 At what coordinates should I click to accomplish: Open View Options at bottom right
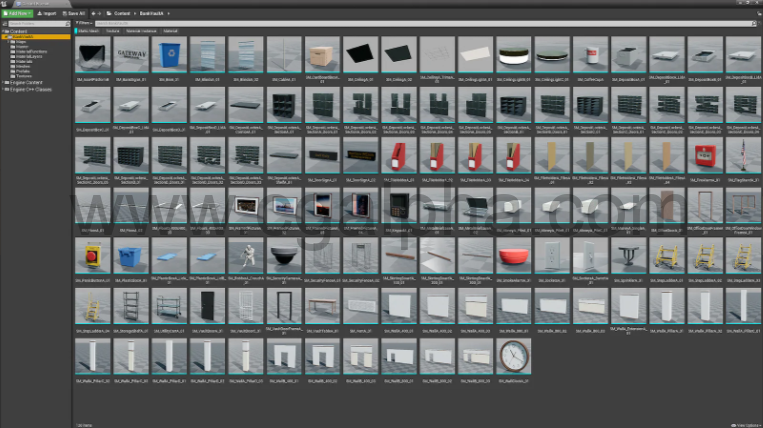(747, 424)
